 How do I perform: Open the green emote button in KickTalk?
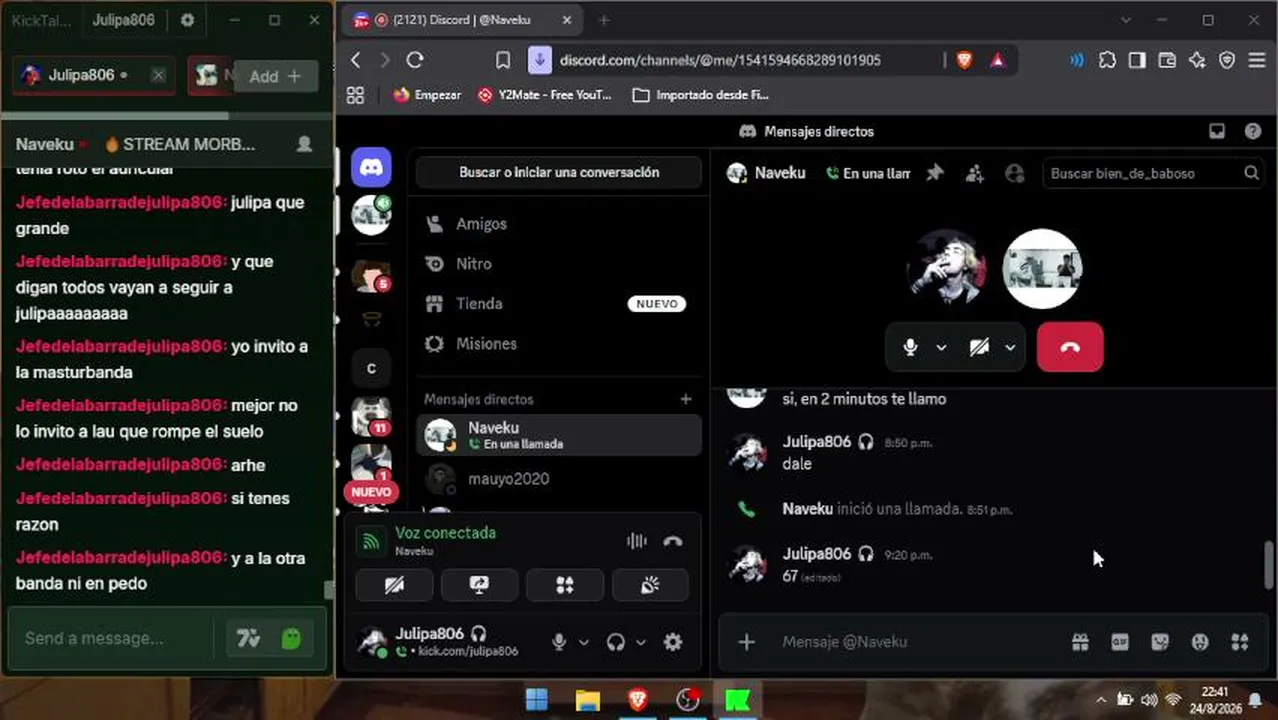291,638
